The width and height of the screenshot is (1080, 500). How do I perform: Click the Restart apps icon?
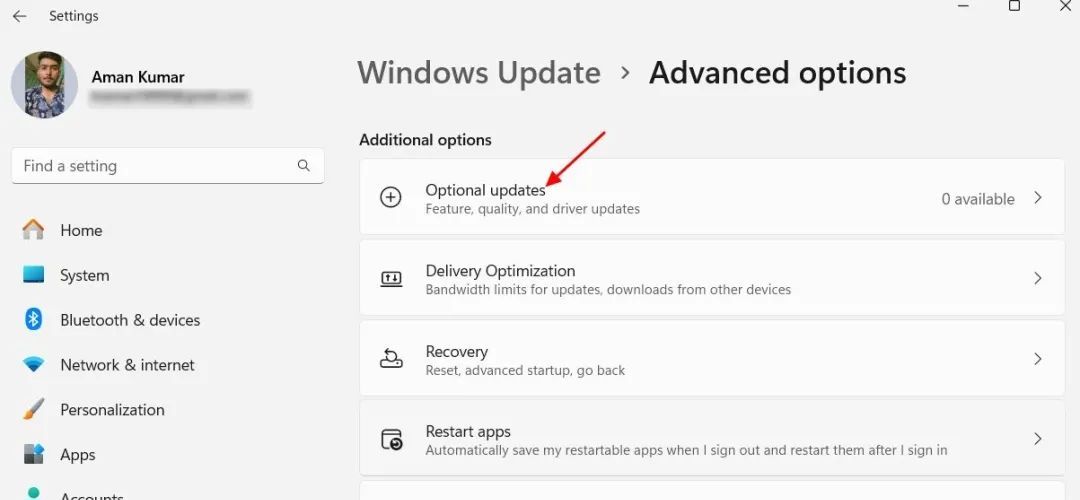click(391, 439)
